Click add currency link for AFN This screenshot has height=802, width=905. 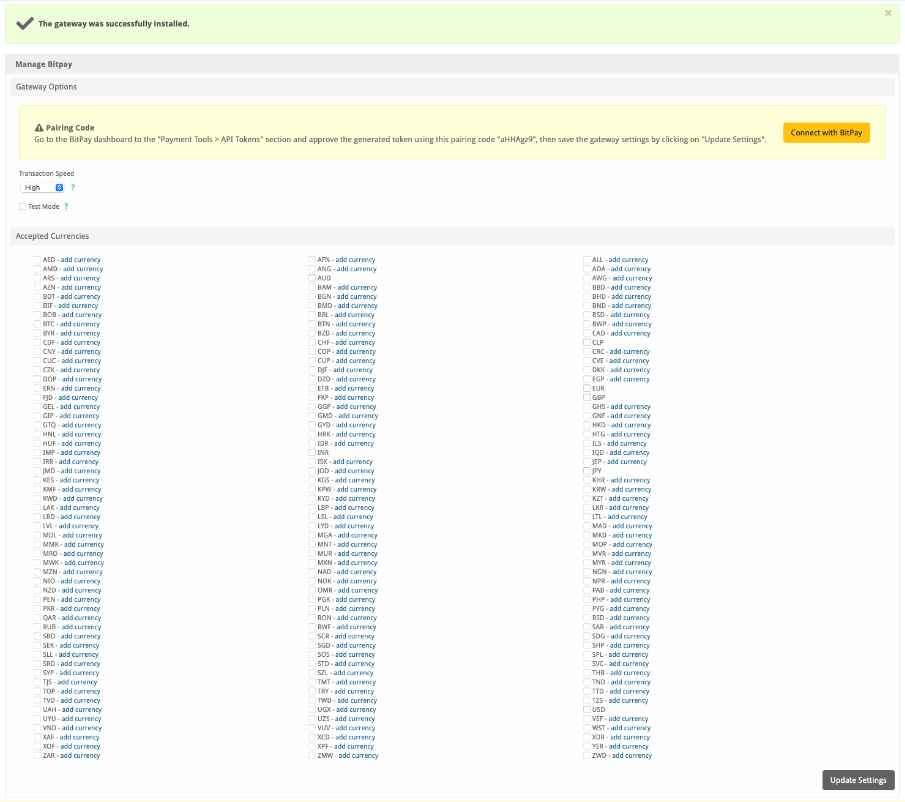pyautogui.click(x=355, y=260)
